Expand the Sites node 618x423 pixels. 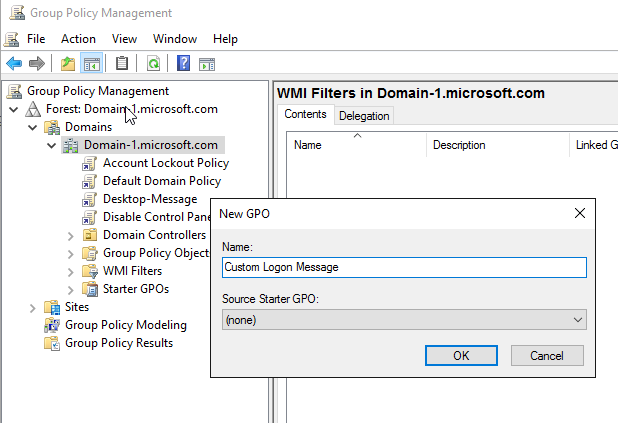[33, 308]
